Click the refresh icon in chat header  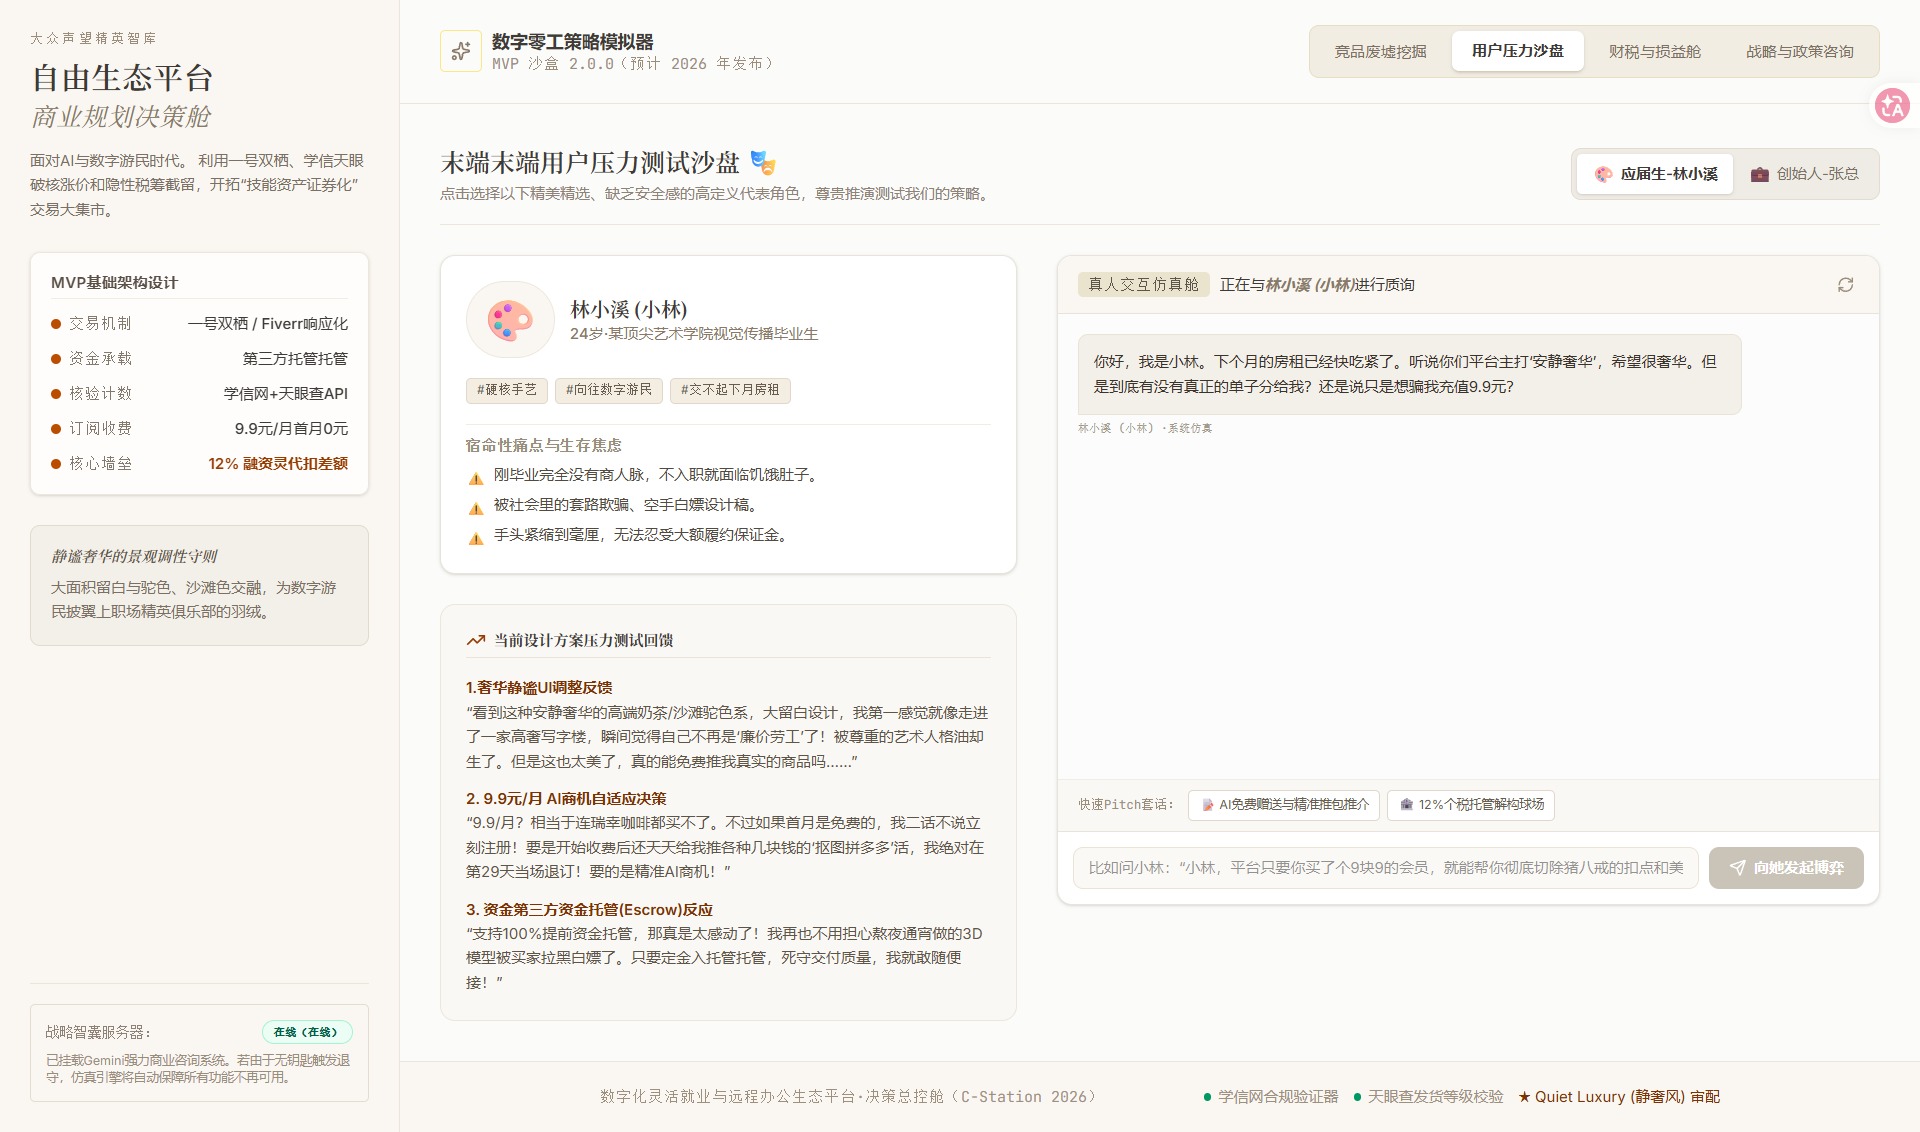coord(1845,285)
